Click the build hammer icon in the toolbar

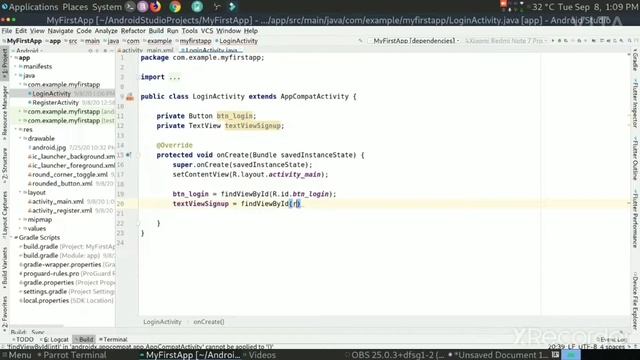click(360, 41)
